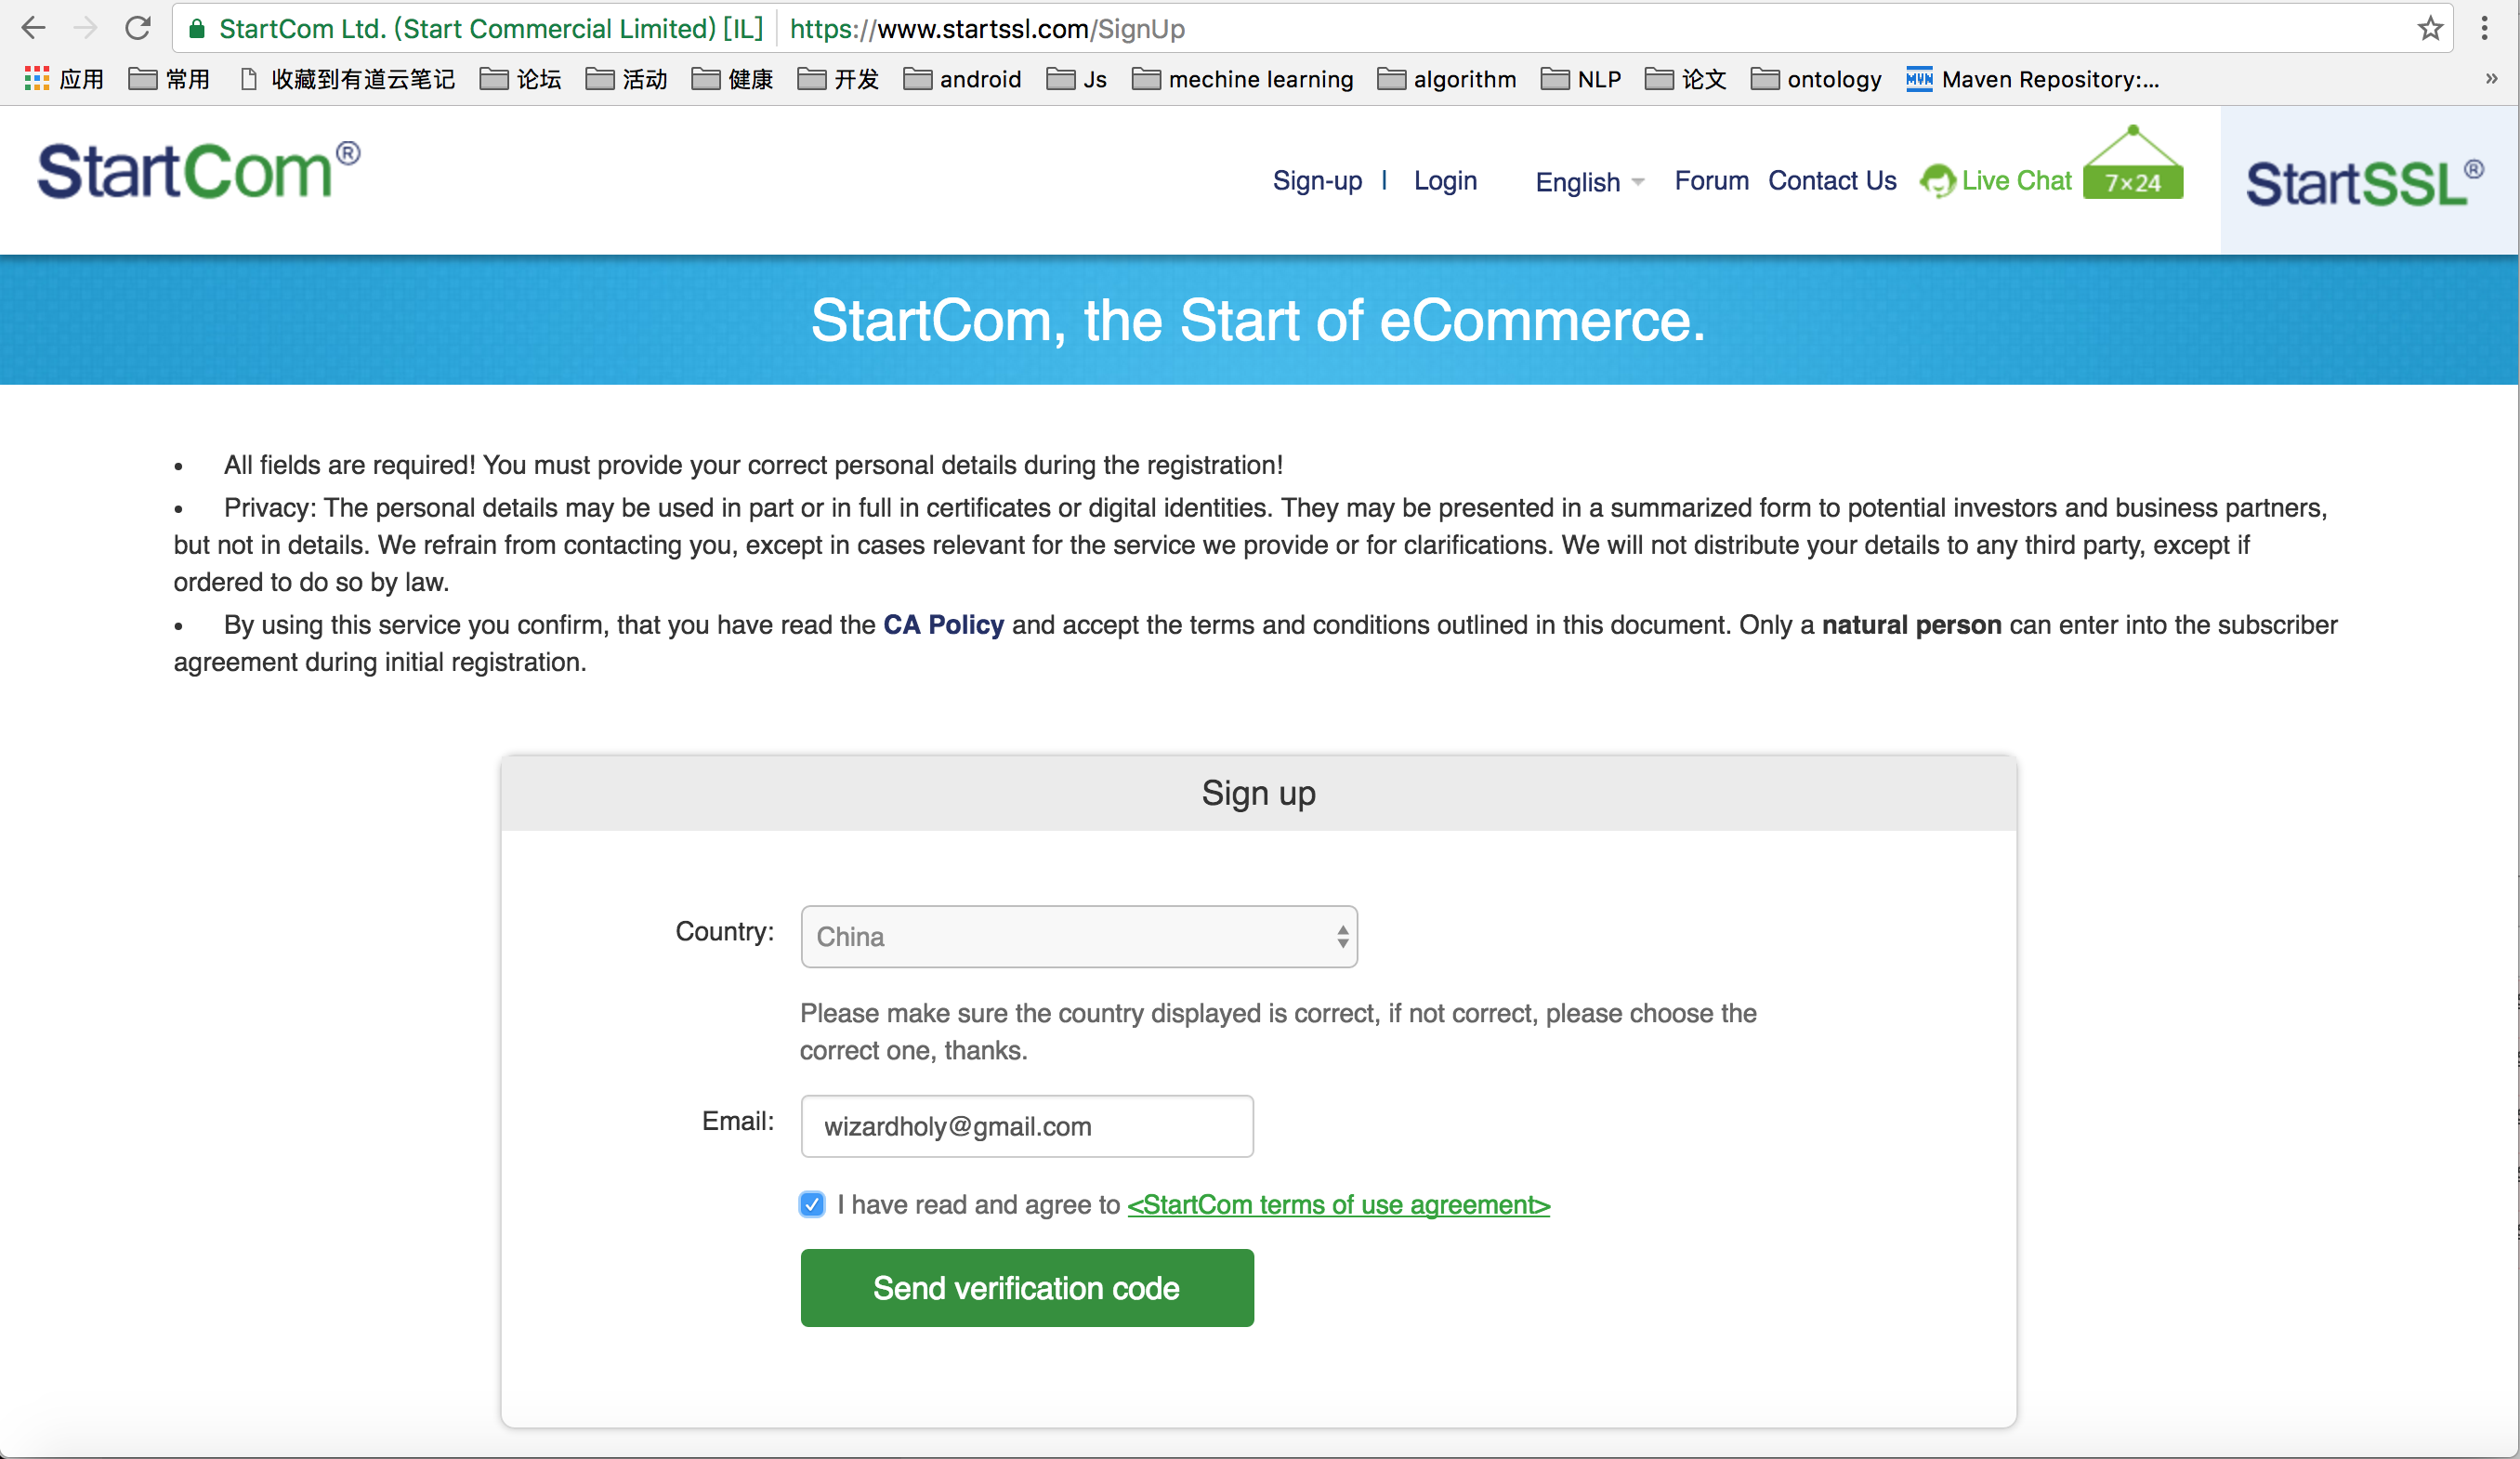Go to the Login page
Viewport: 2520px width, 1459px height.
tap(1445, 181)
